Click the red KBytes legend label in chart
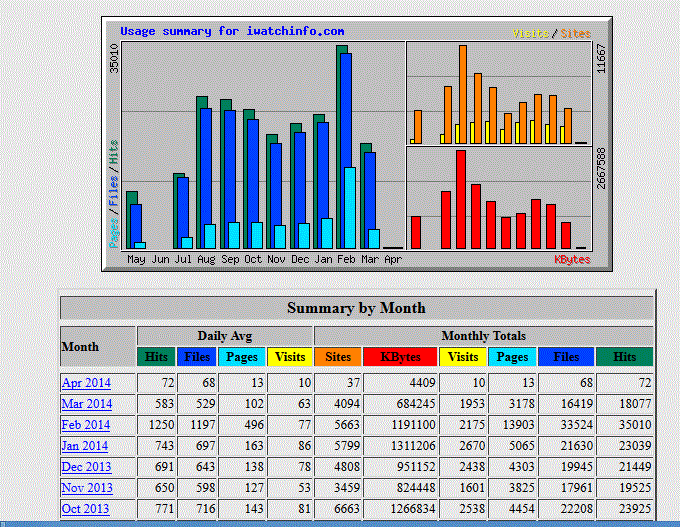The height and width of the screenshot is (527, 680). click(x=572, y=259)
